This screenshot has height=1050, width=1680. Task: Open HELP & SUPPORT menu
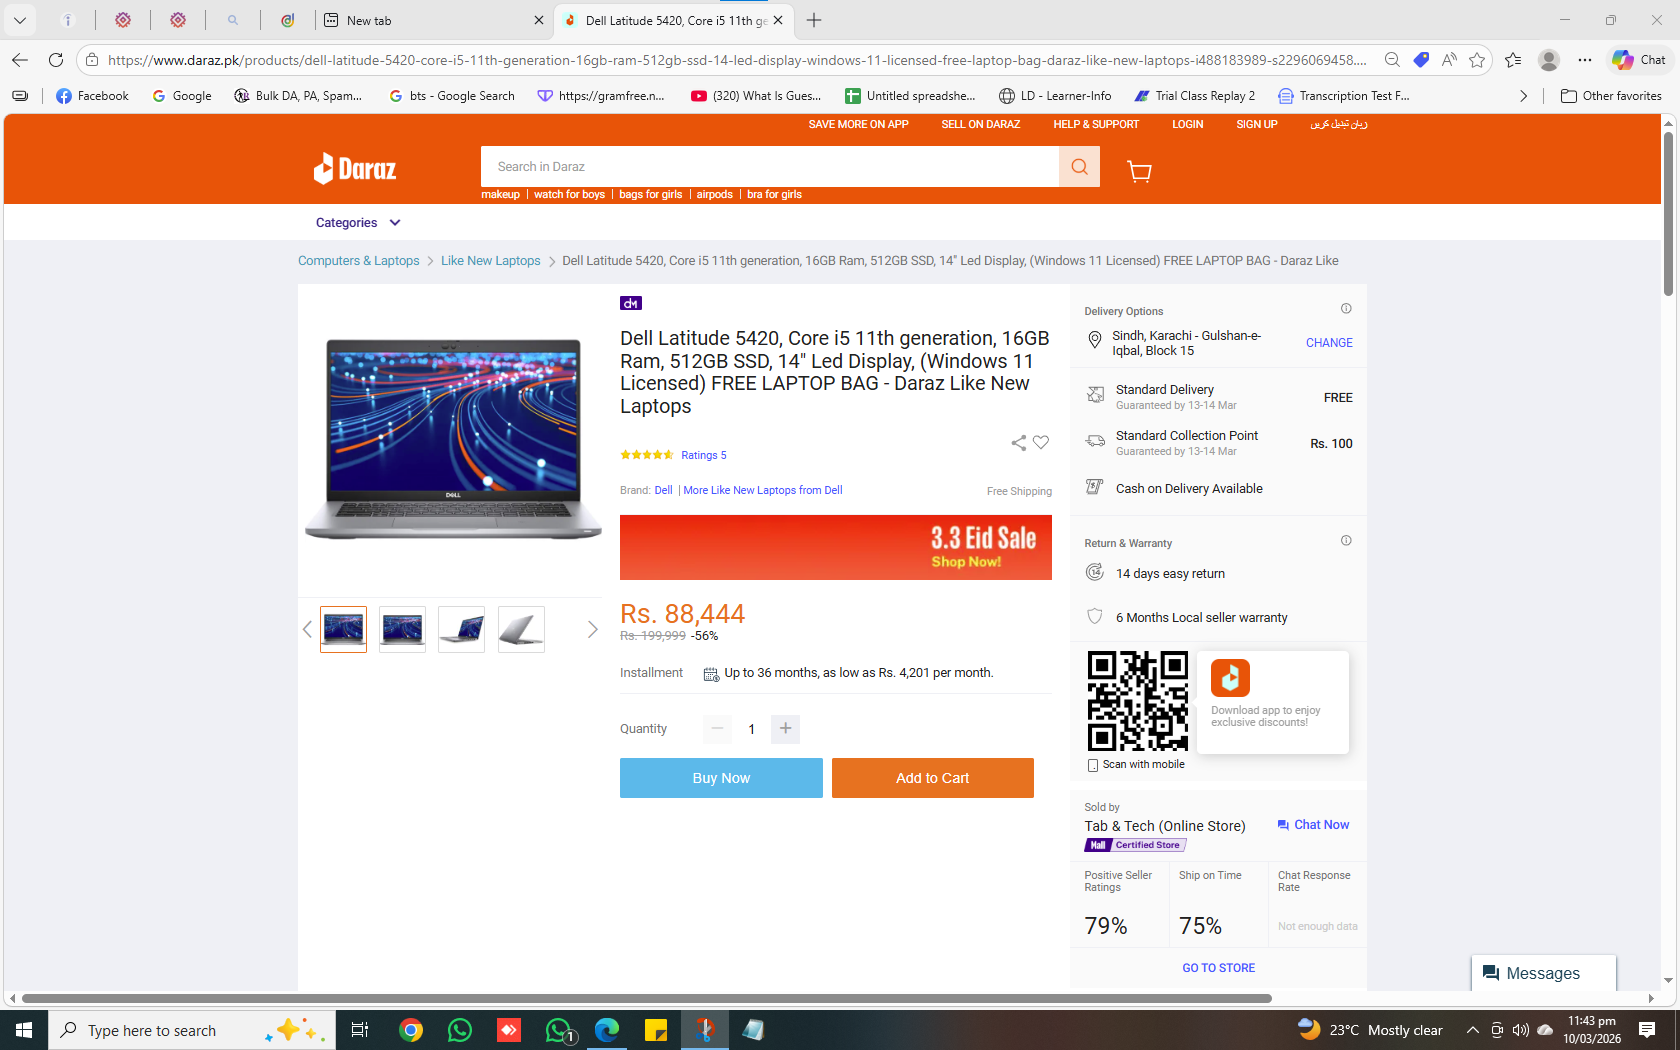pyautogui.click(x=1096, y=125)
